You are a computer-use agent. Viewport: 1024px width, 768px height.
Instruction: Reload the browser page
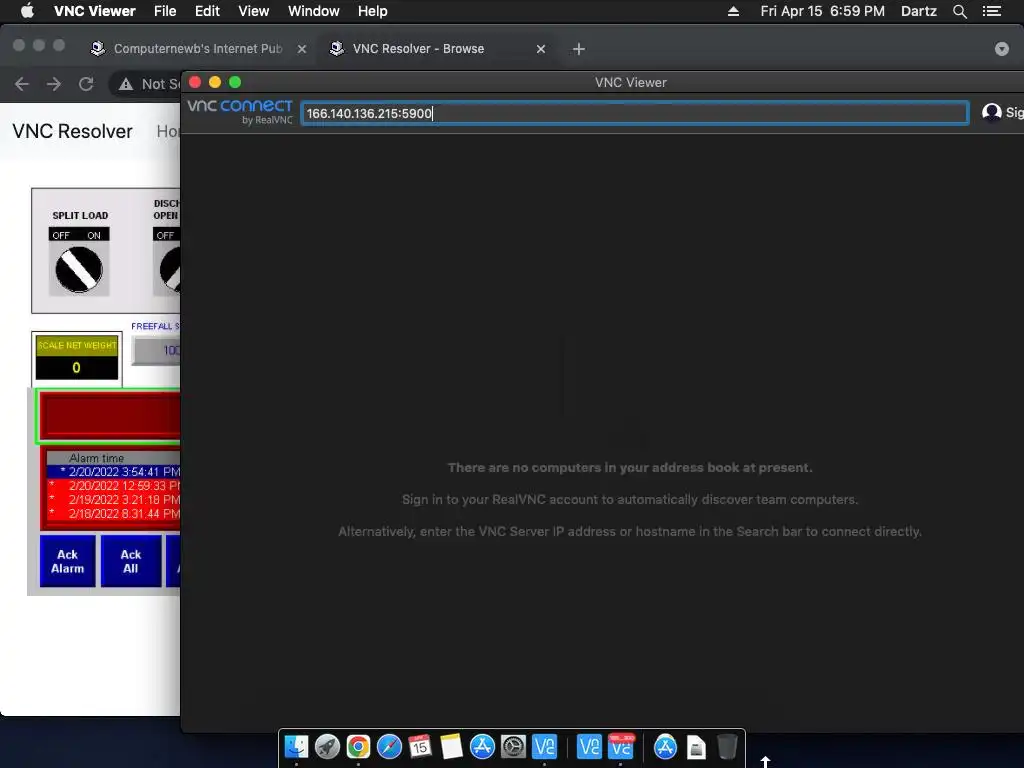pyautogui.click(x=86, y=84)
